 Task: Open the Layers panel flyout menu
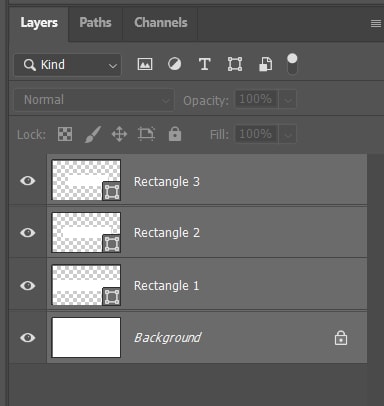click(x=376, y=23)
